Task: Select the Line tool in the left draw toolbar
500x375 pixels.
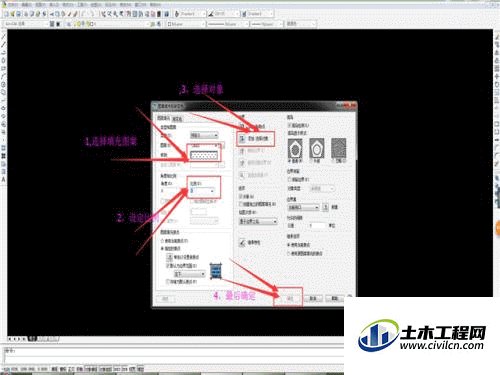Action: pyautogui.click(x=4, y=36)
